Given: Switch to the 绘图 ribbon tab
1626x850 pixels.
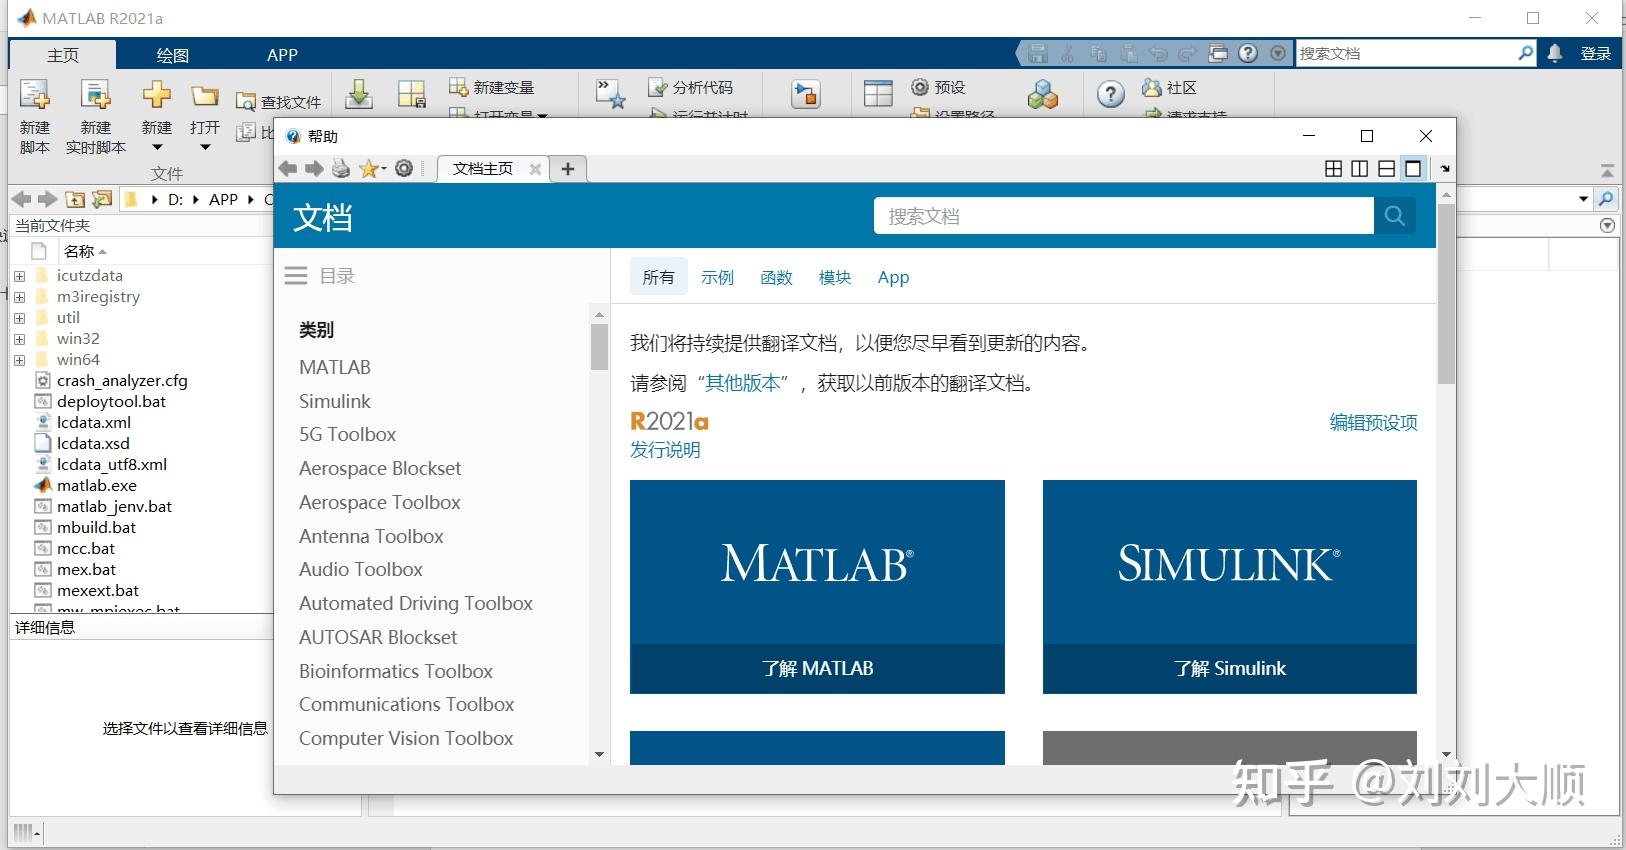Looking at the screenshot, I should (172, 55).
